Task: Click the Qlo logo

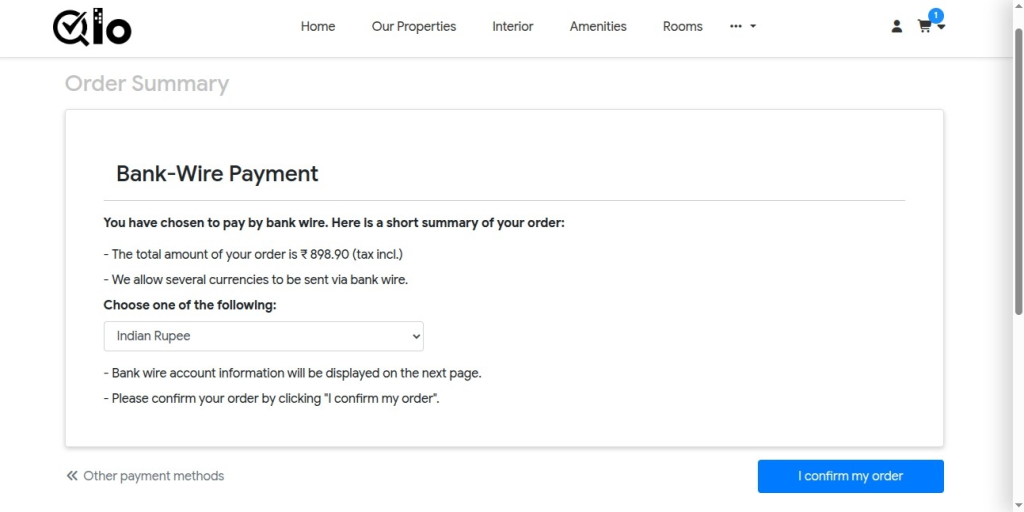Action: (92, 28)
